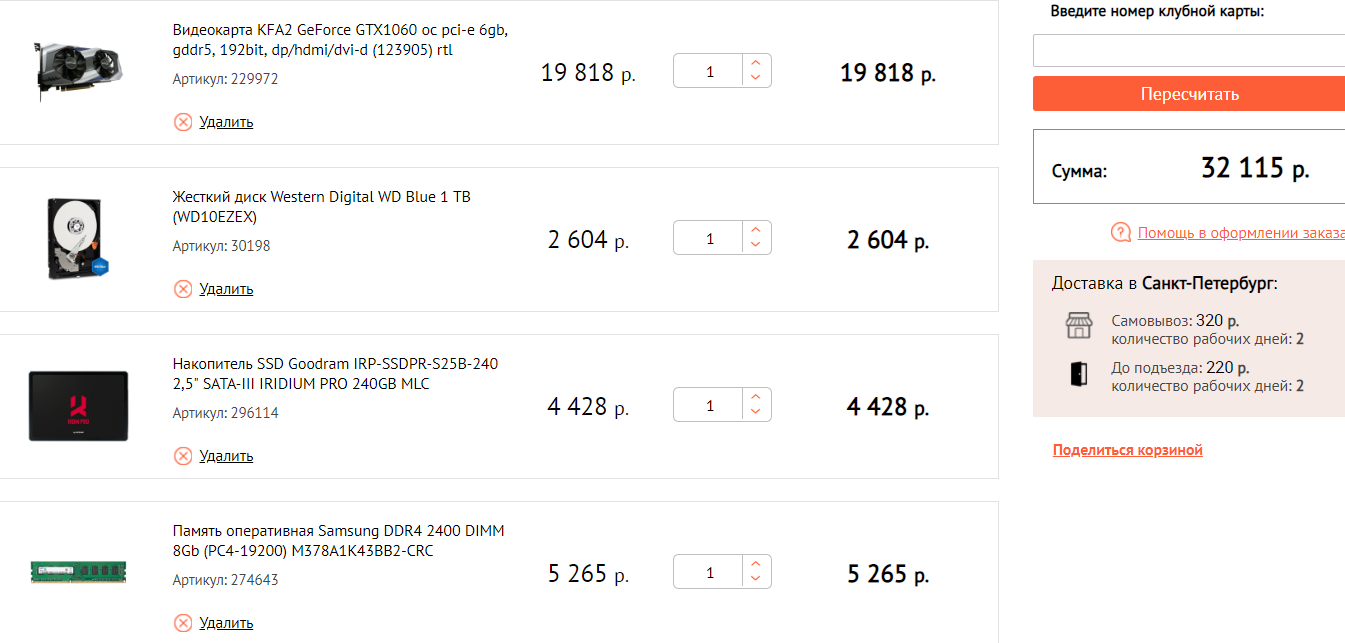
Task: Decrease quantity of the Goodram SSD
Action: pyautogui.click(x=756, y=412)
